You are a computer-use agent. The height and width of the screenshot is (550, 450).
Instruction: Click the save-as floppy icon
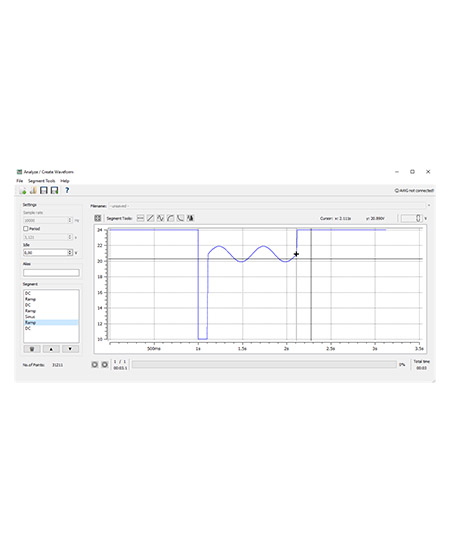54,190
